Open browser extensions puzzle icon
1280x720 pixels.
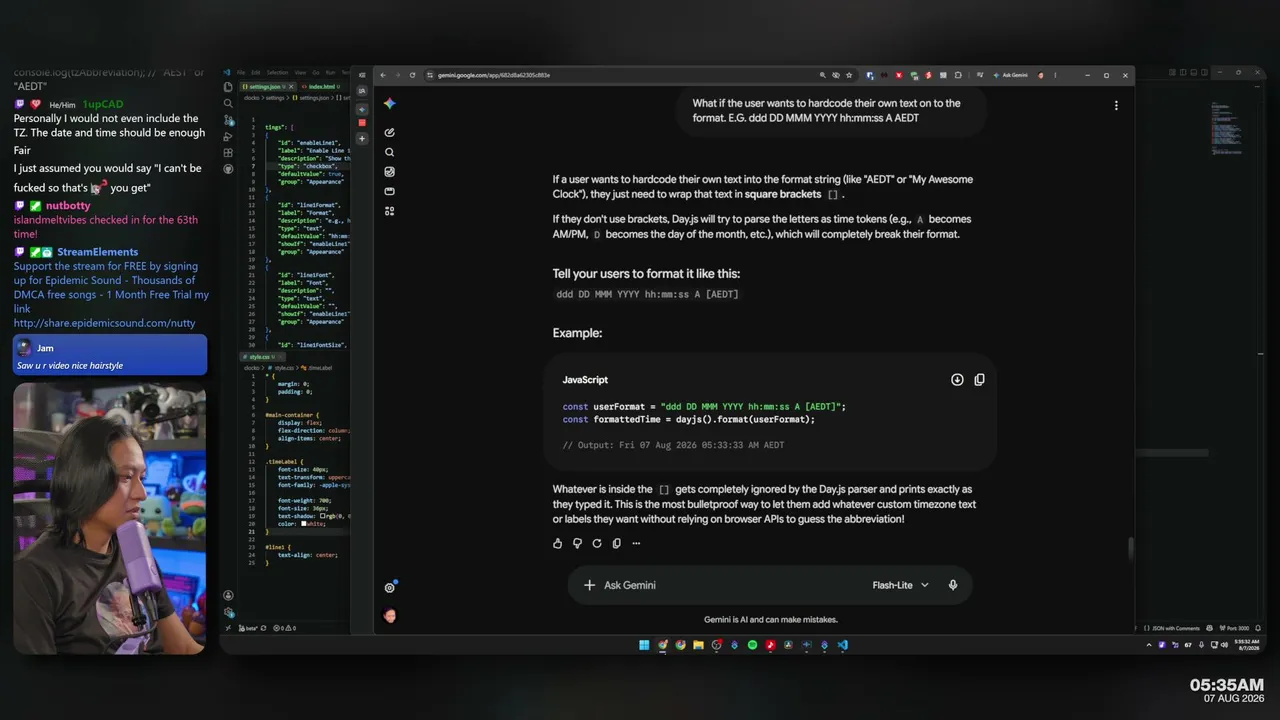pos(958,75)
